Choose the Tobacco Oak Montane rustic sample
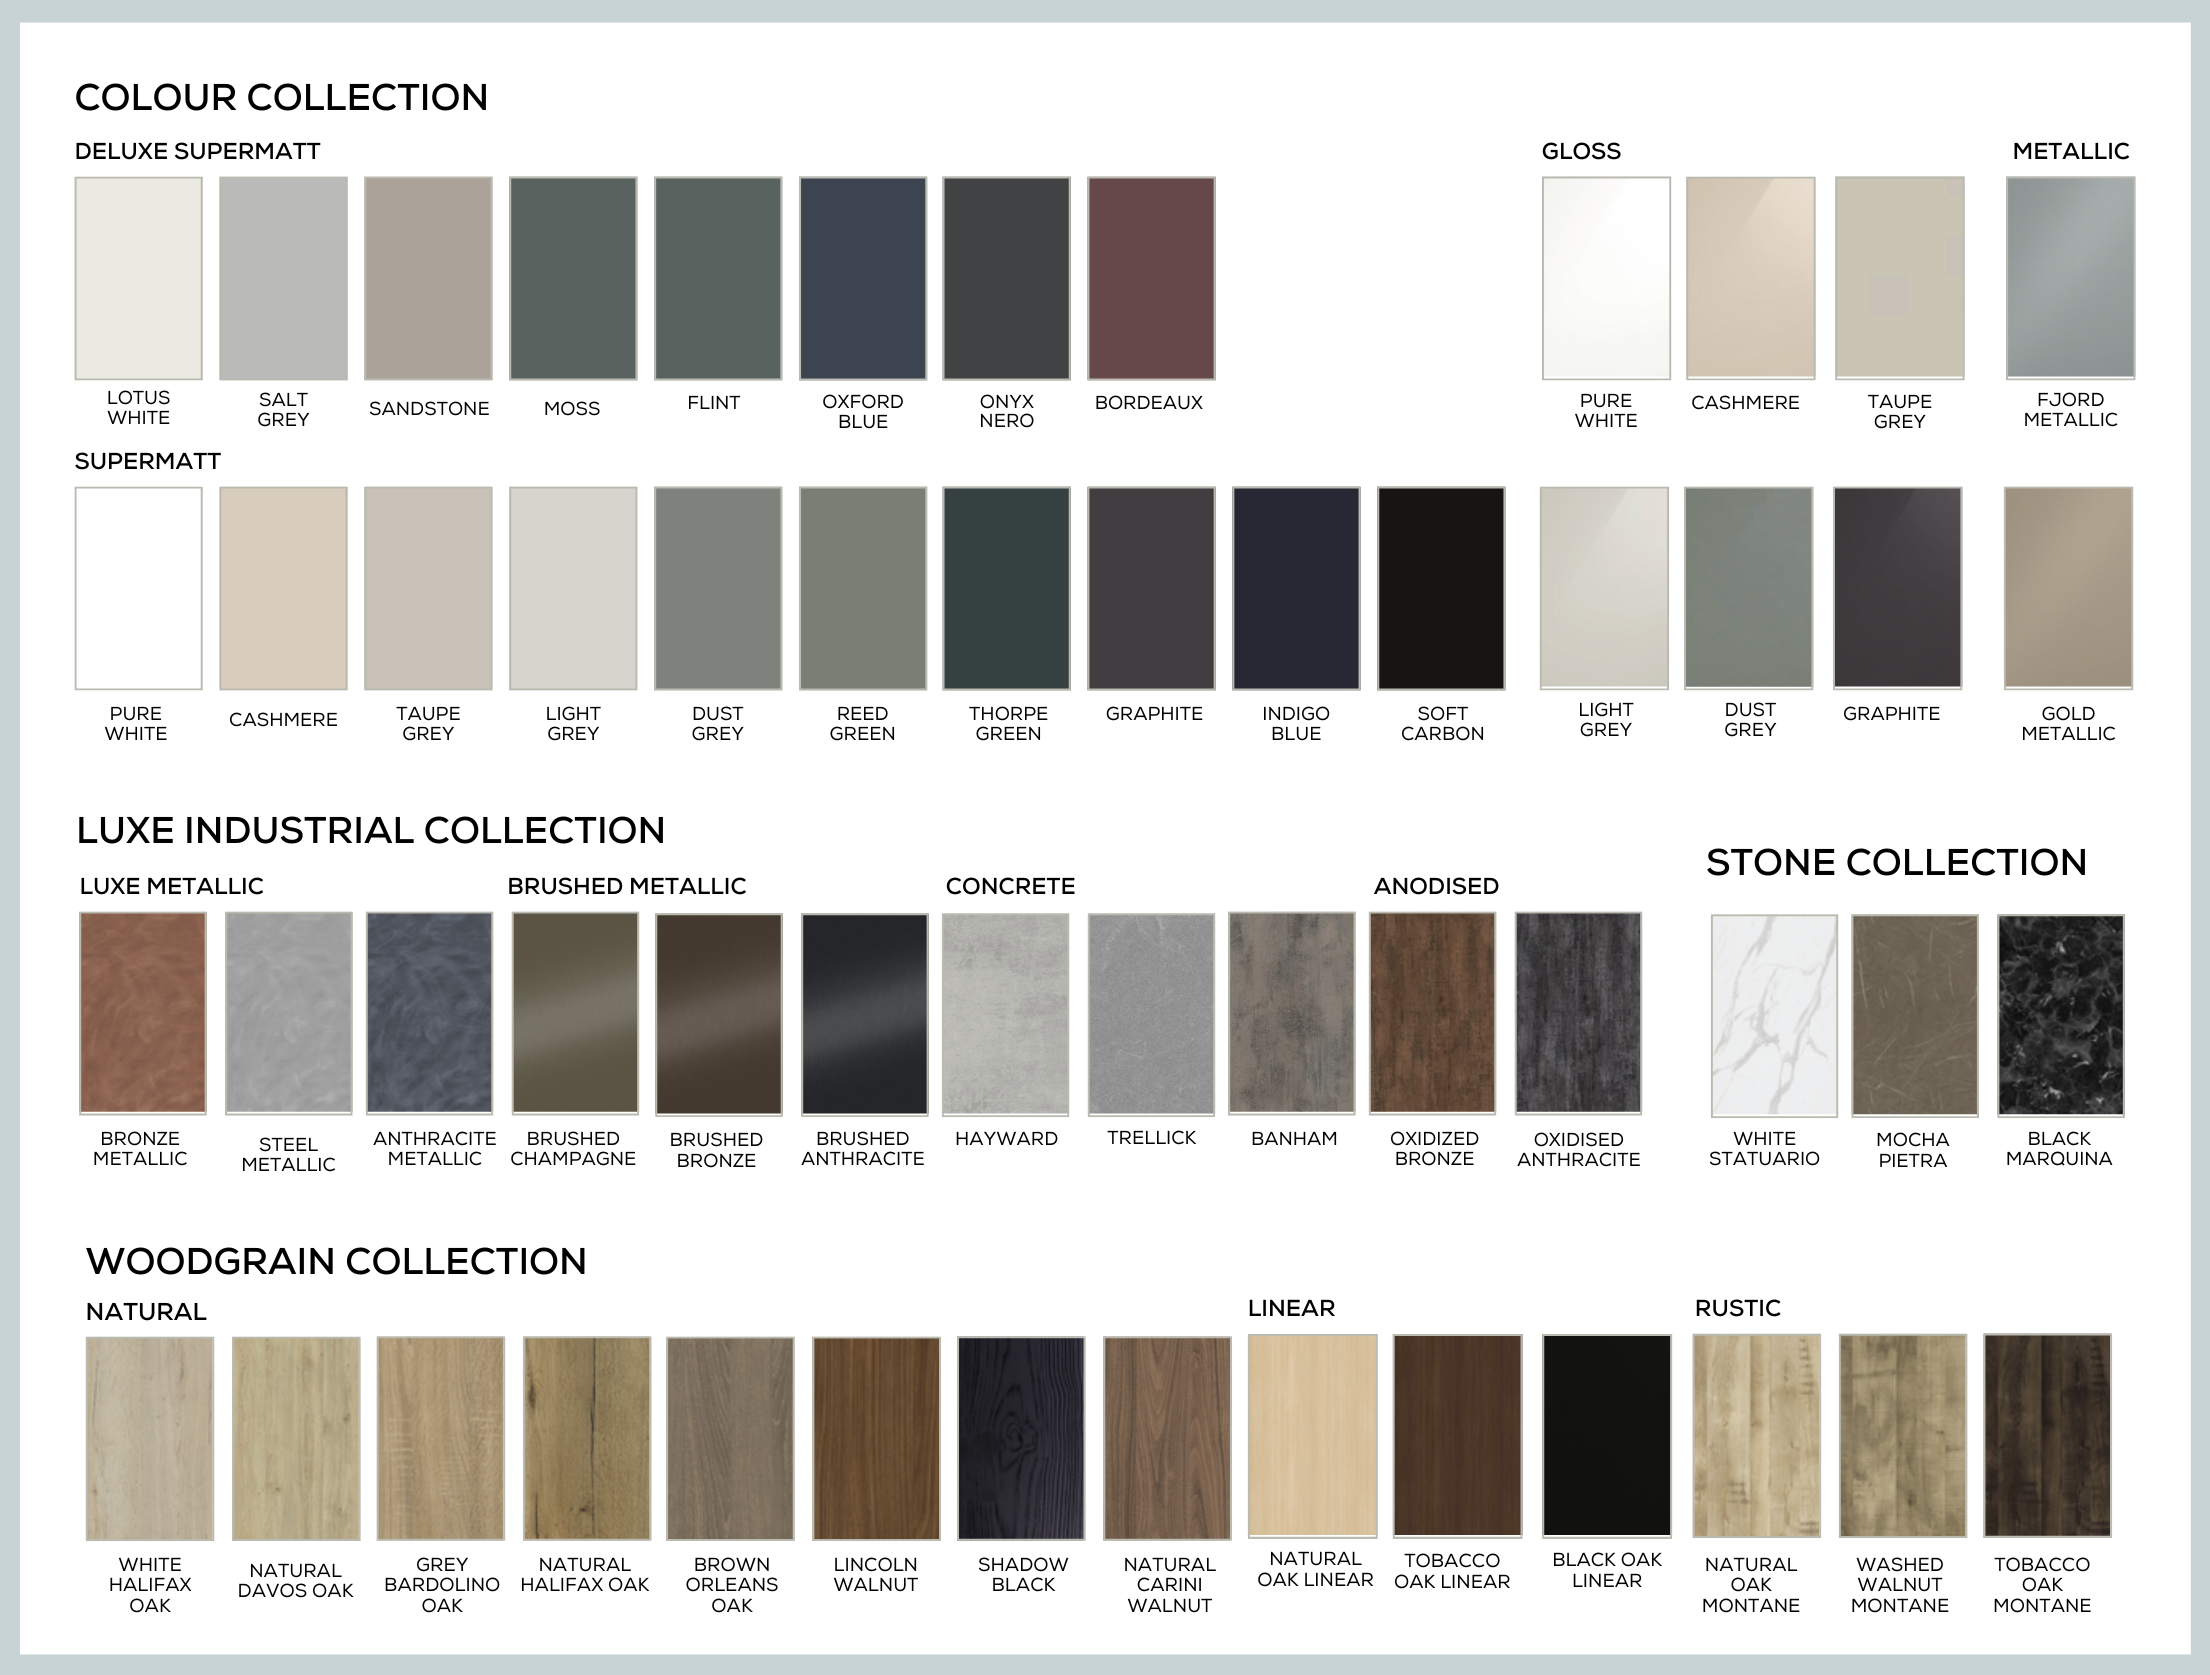2210x1675 pixels. point(2047,1434)
